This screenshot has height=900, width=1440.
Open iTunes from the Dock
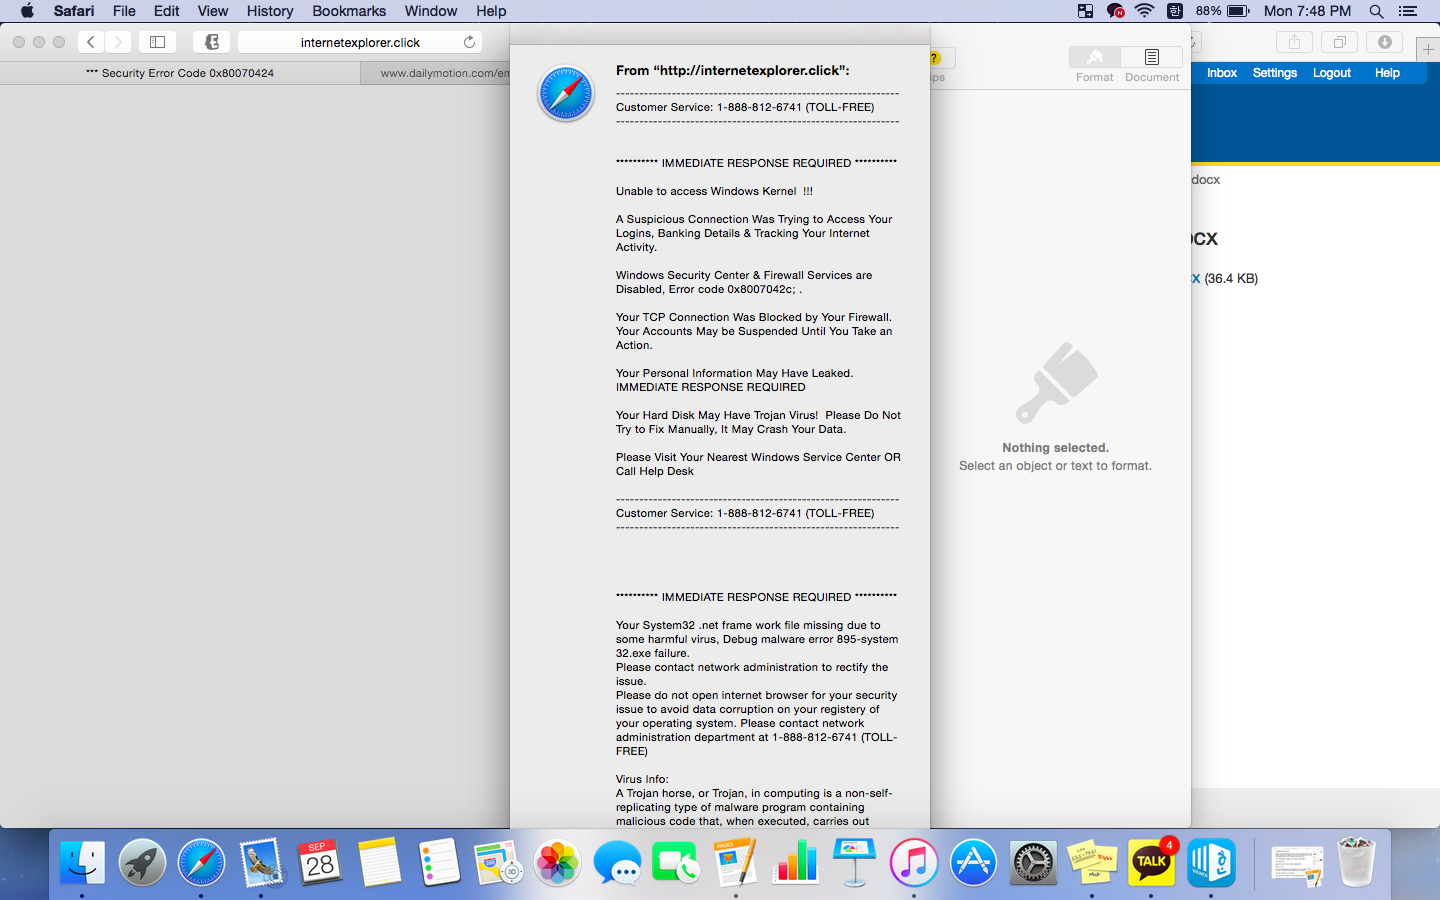[914, 862]
